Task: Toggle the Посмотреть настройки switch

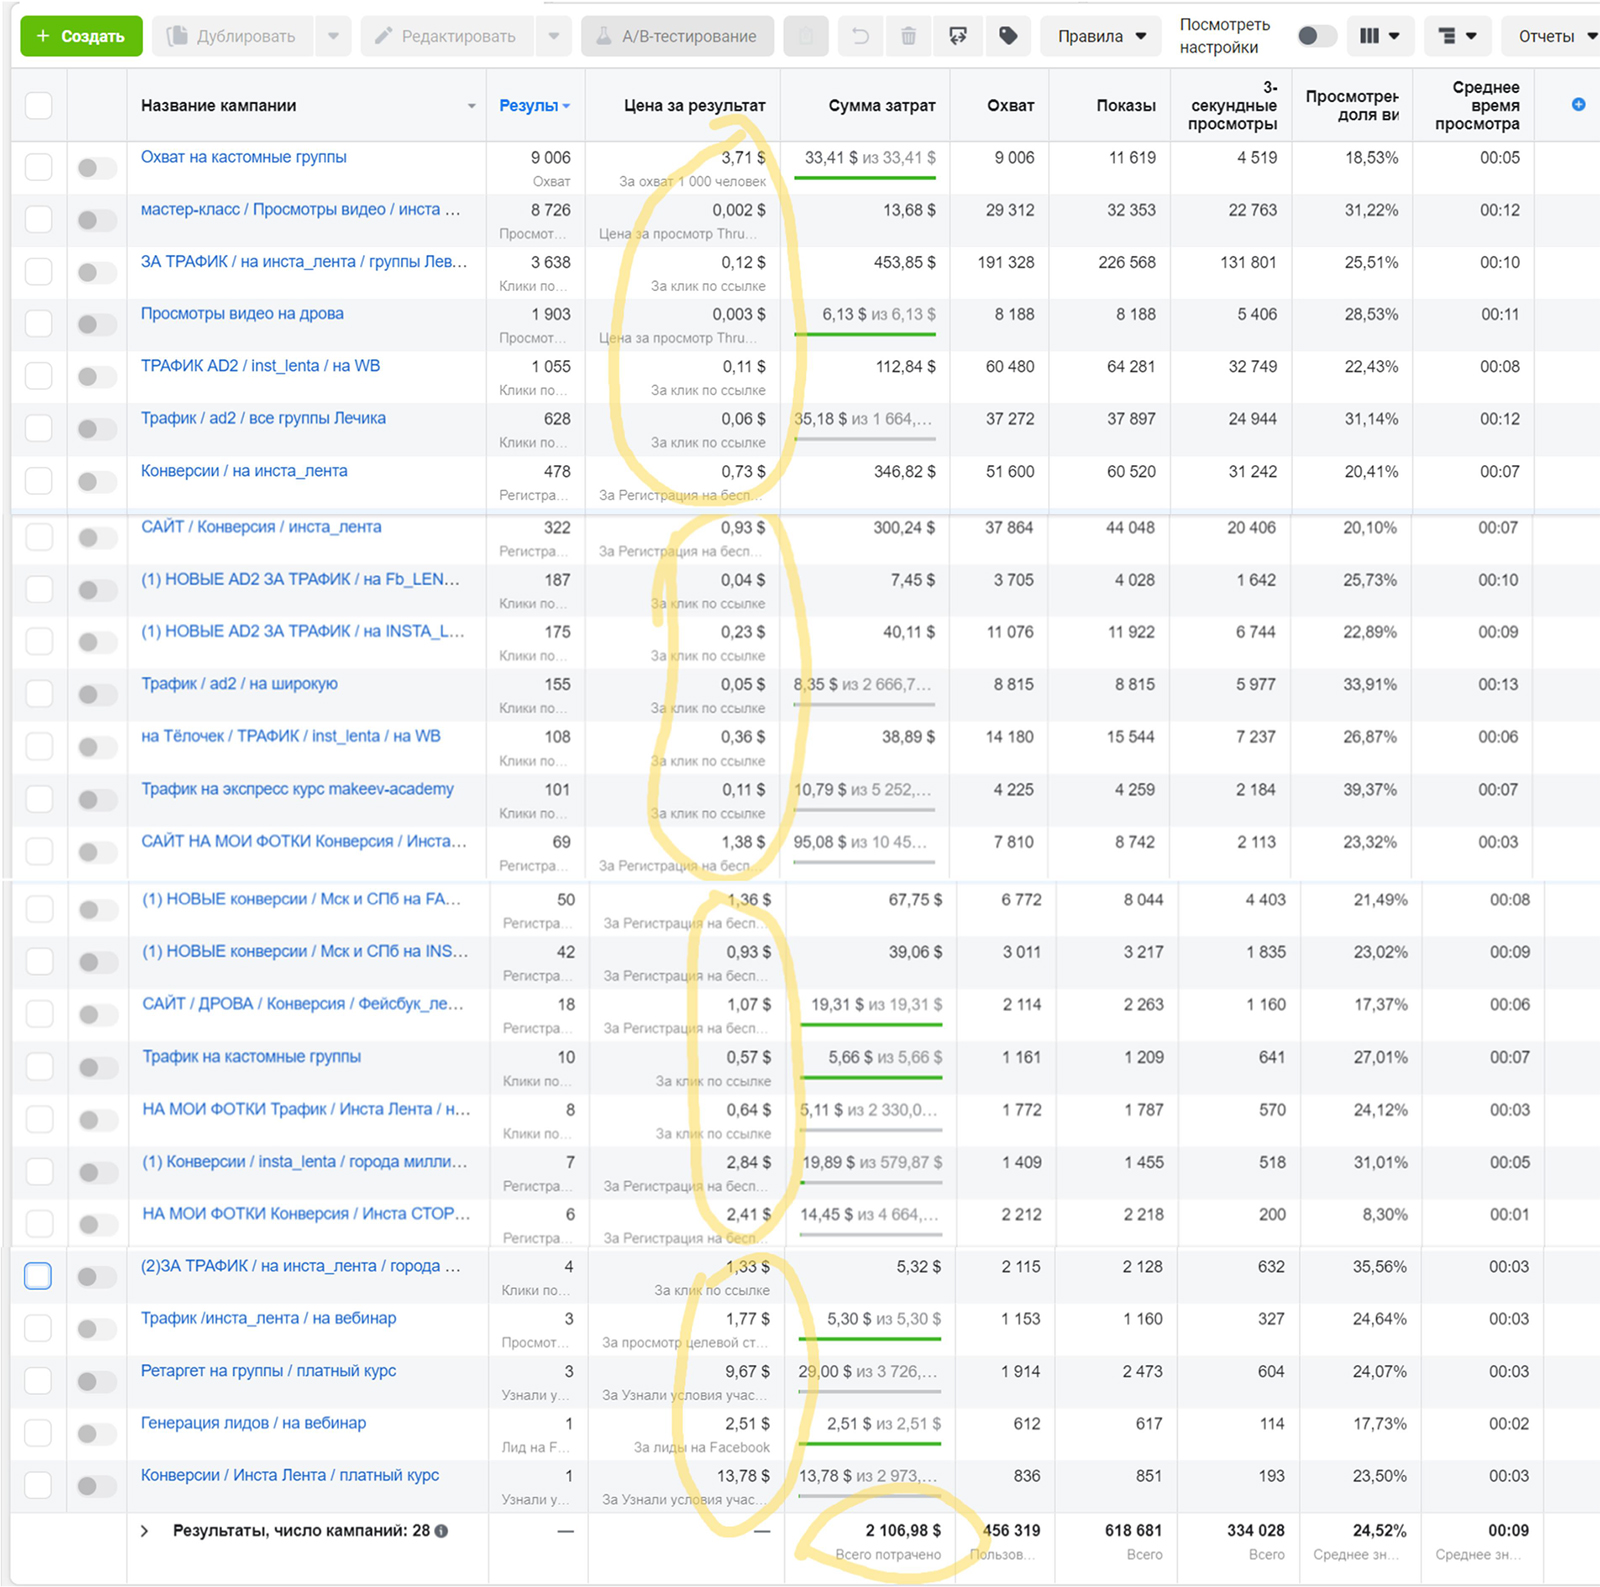Action: 1316,36
